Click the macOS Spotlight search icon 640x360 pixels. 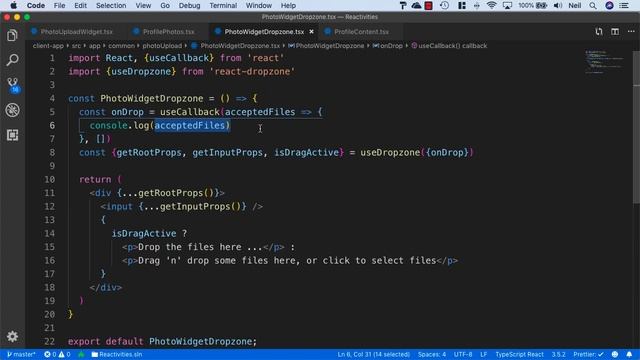point(593,5)
